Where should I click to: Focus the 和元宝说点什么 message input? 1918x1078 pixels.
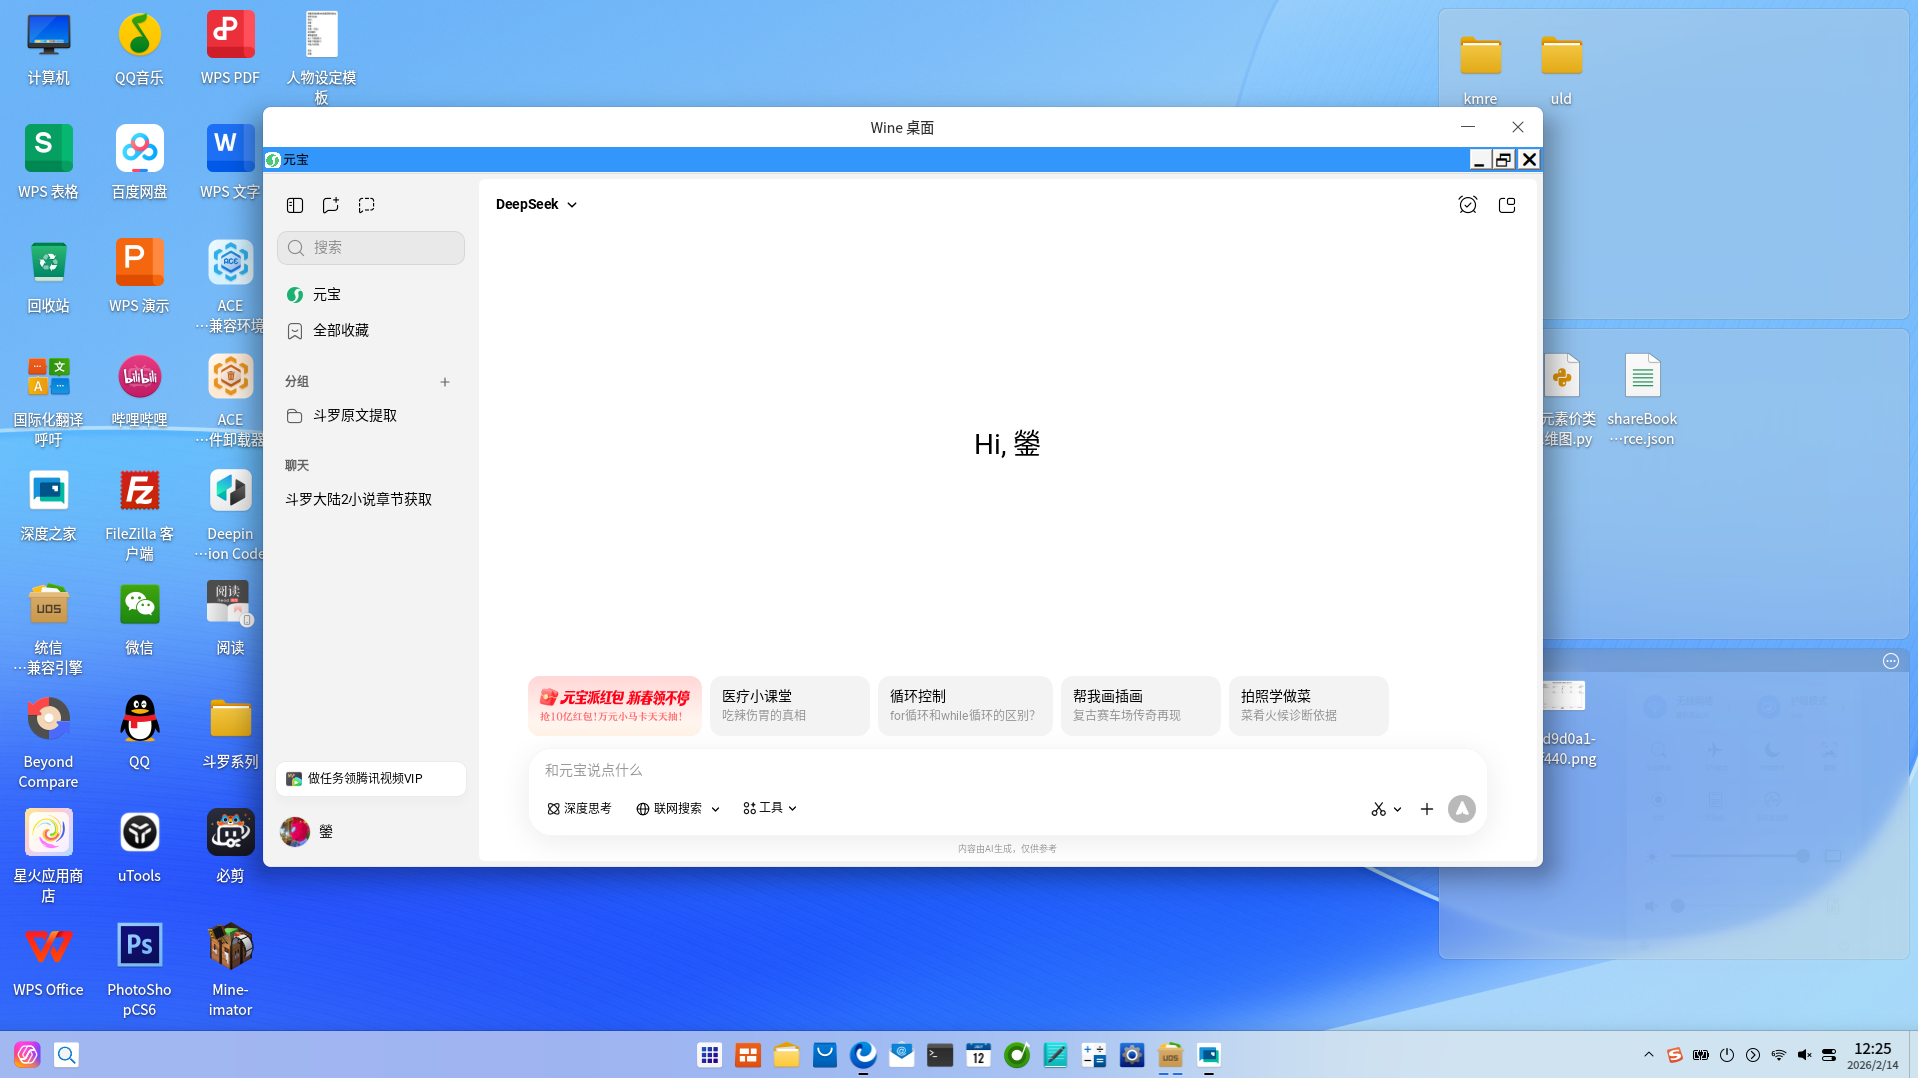[1007, 770]
